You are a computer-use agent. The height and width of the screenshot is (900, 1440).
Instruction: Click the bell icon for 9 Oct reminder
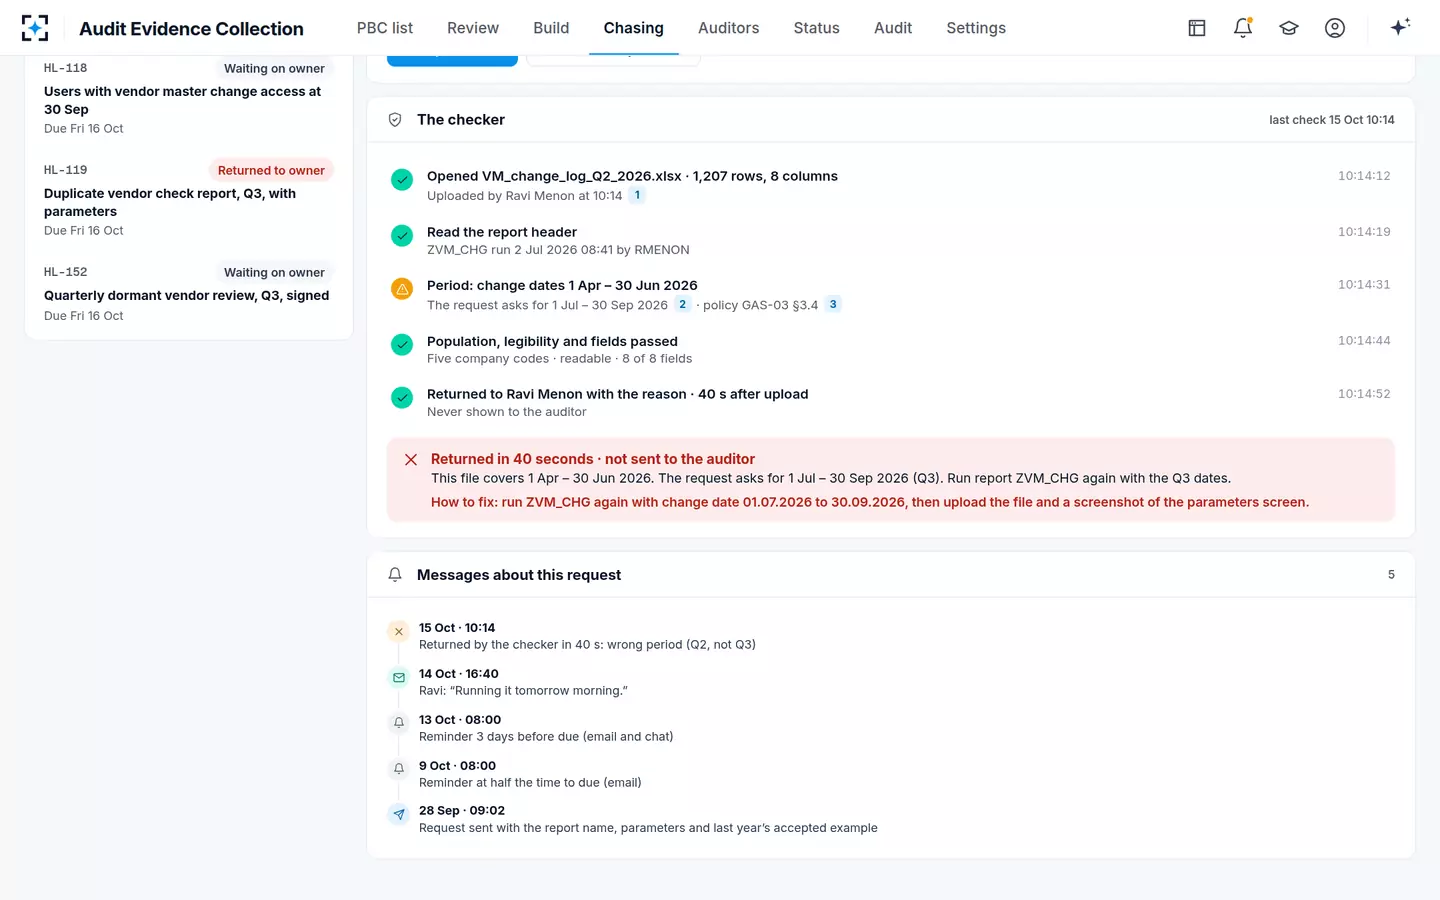(x=399, y=769)
